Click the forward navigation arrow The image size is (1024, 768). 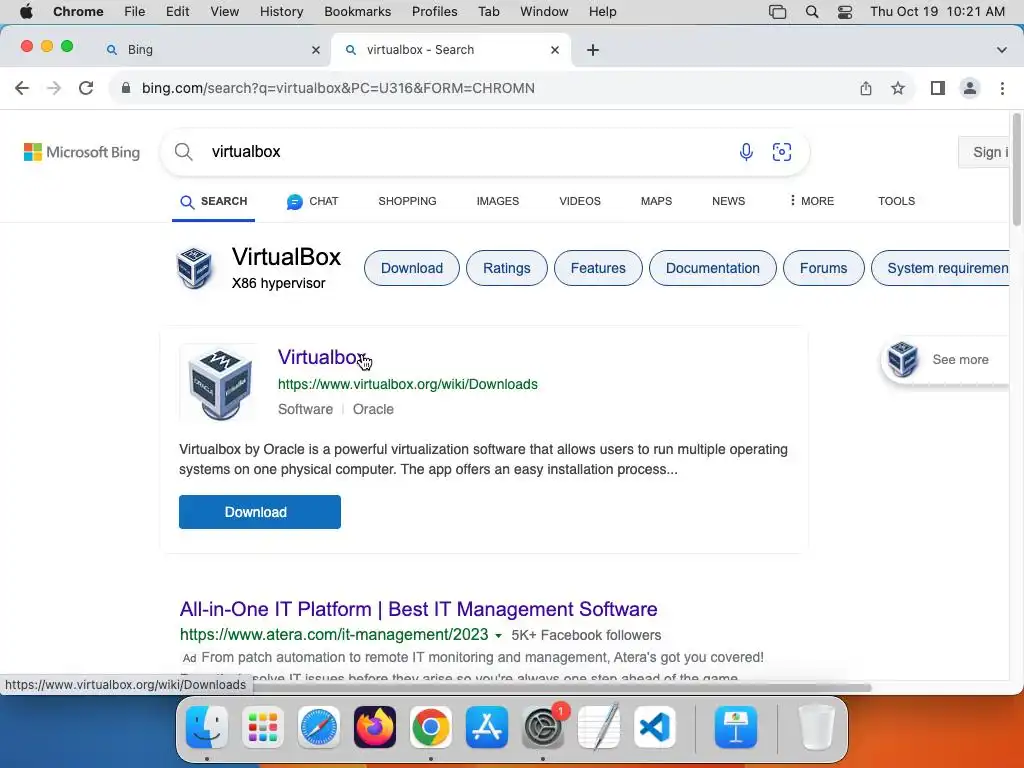[54, 88]
